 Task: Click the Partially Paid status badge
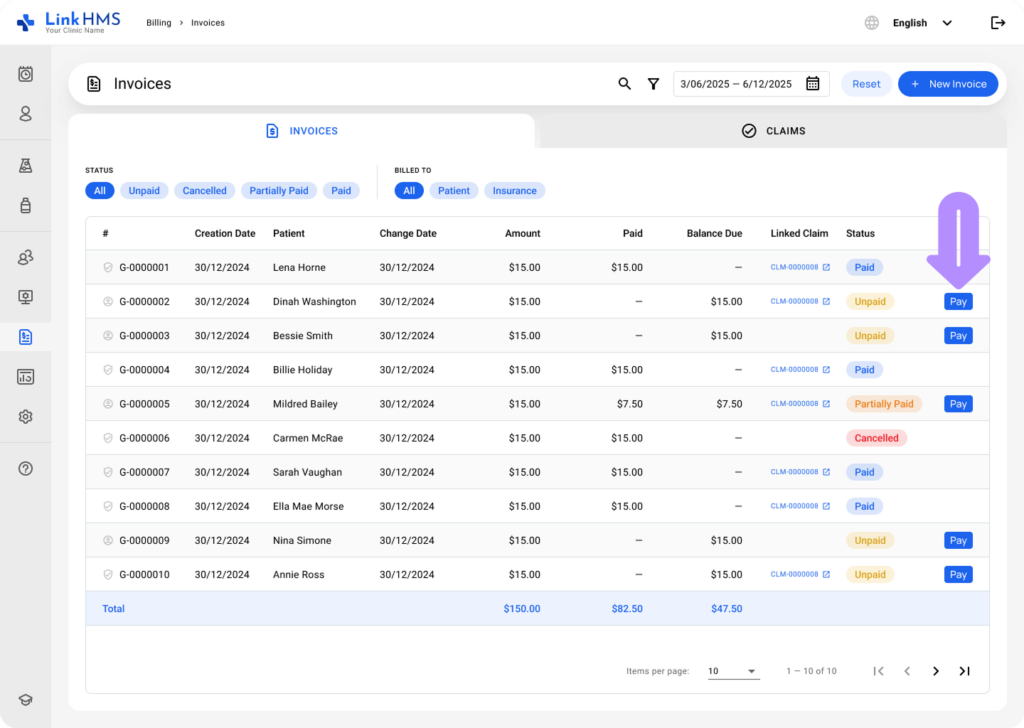[x=884, y=404]
